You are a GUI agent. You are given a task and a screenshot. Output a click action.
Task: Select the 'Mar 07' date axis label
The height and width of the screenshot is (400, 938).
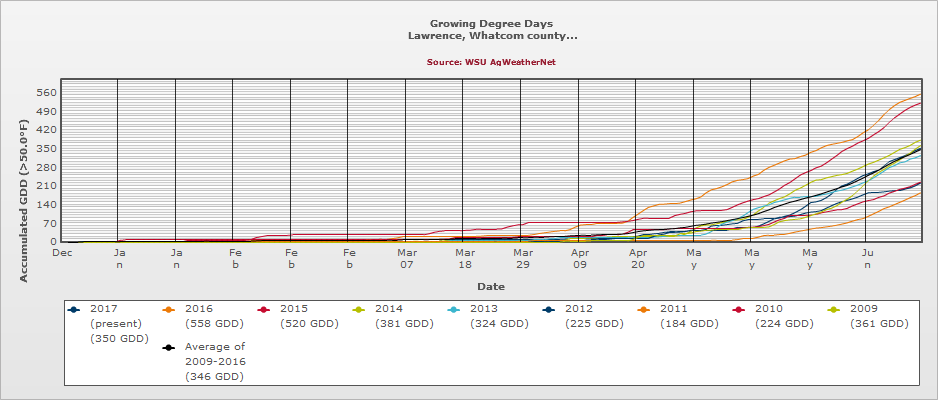(x=406, y=259)
